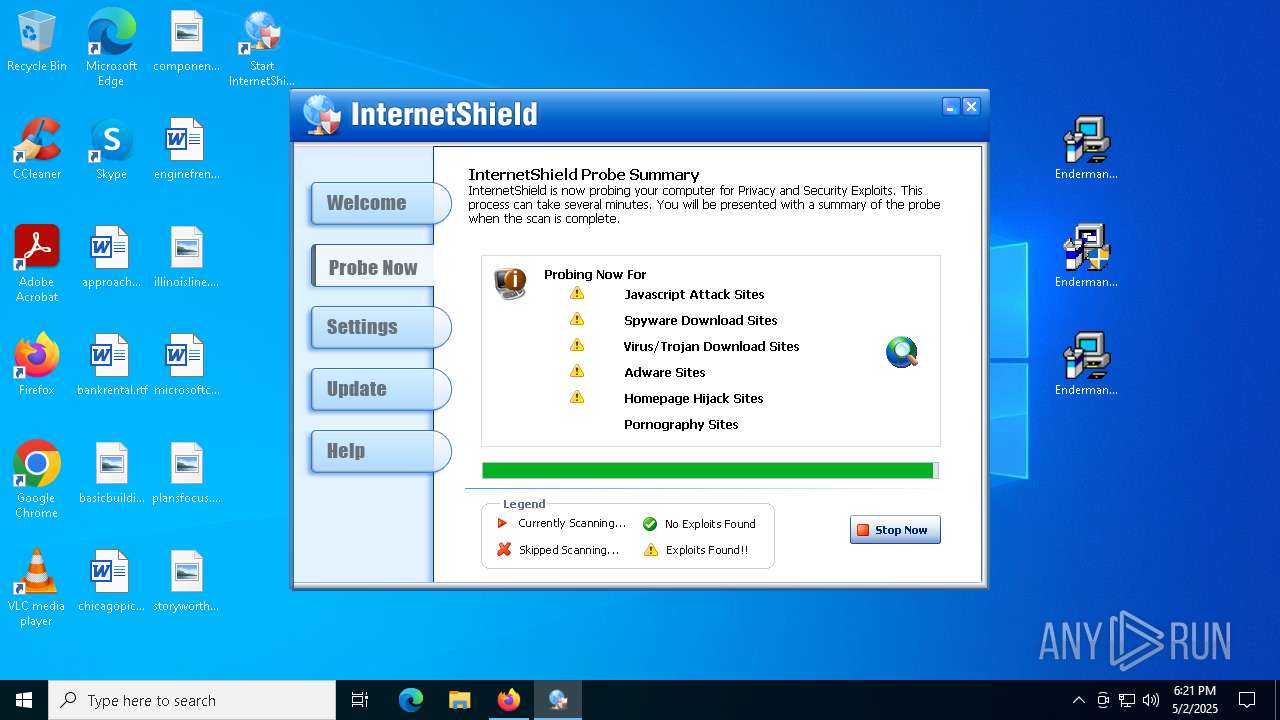
Task: Open File Explorer from the taskbar
Action: 460,700
